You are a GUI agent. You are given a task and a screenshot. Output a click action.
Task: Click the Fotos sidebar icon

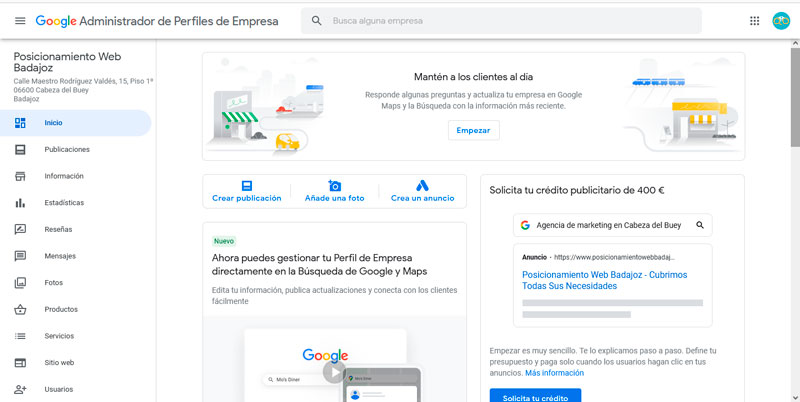point(20,283)
